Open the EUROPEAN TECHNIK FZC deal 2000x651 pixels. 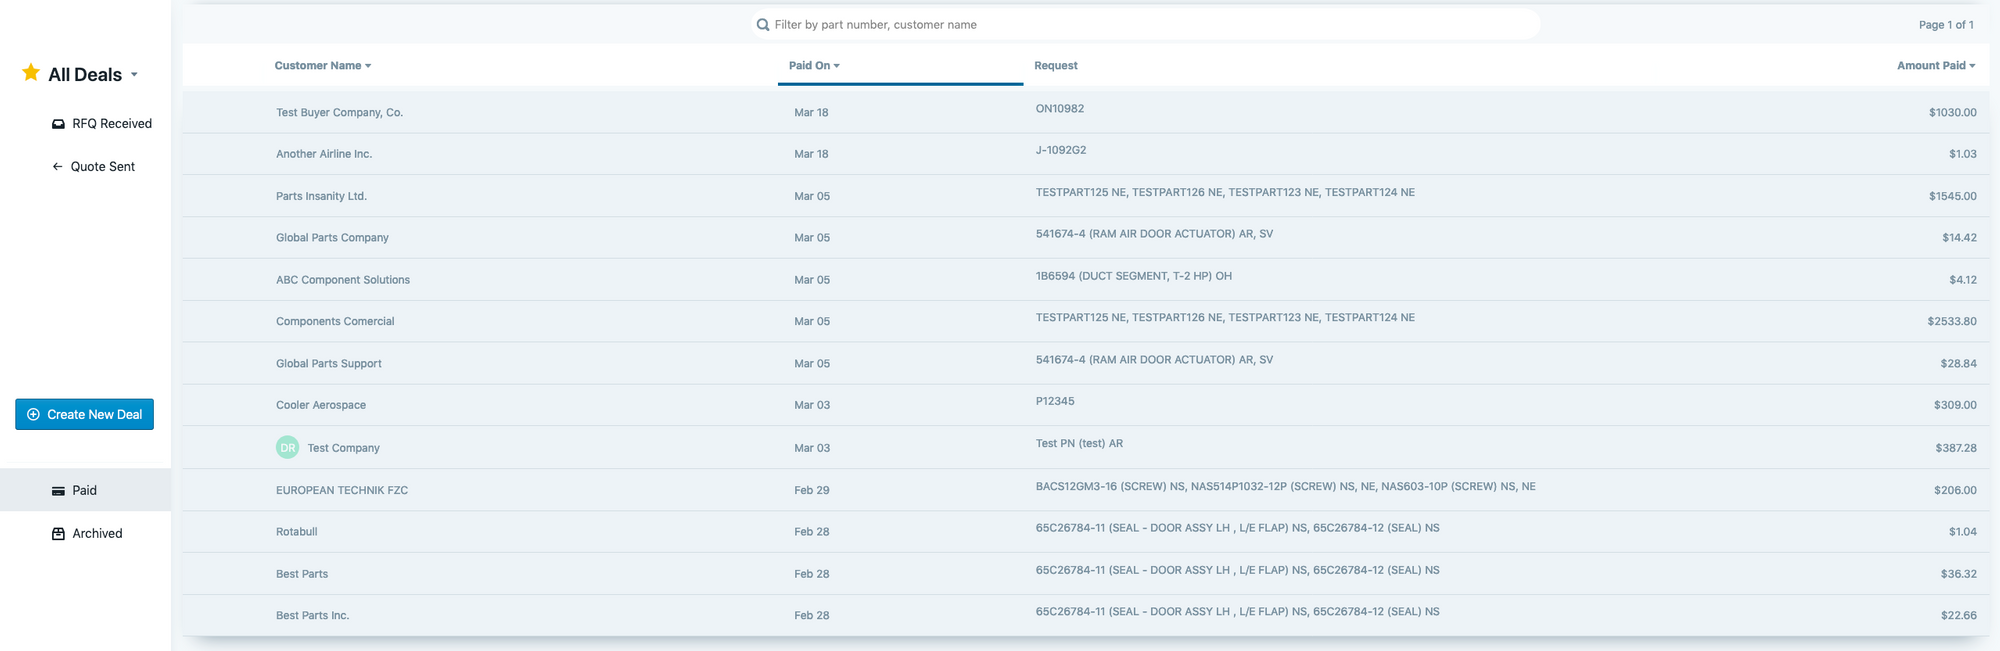coord(342,490)
